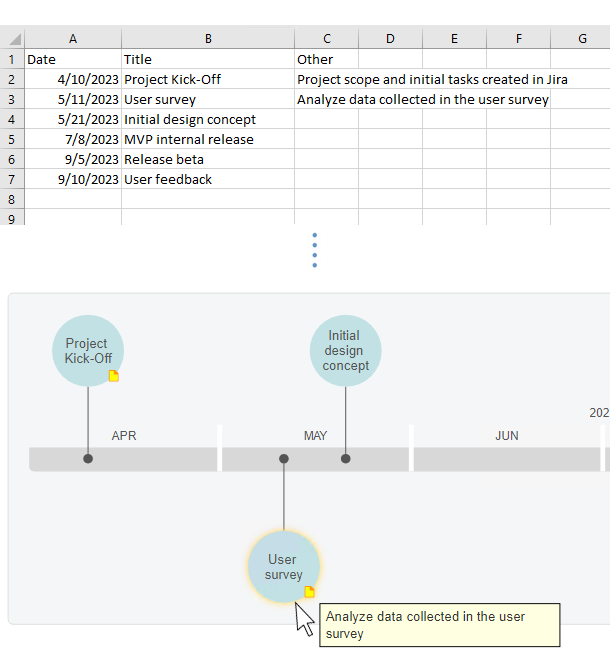Screen dimensions: 610x662
Task: Select column C header
Action: click(x=326, y=39)
